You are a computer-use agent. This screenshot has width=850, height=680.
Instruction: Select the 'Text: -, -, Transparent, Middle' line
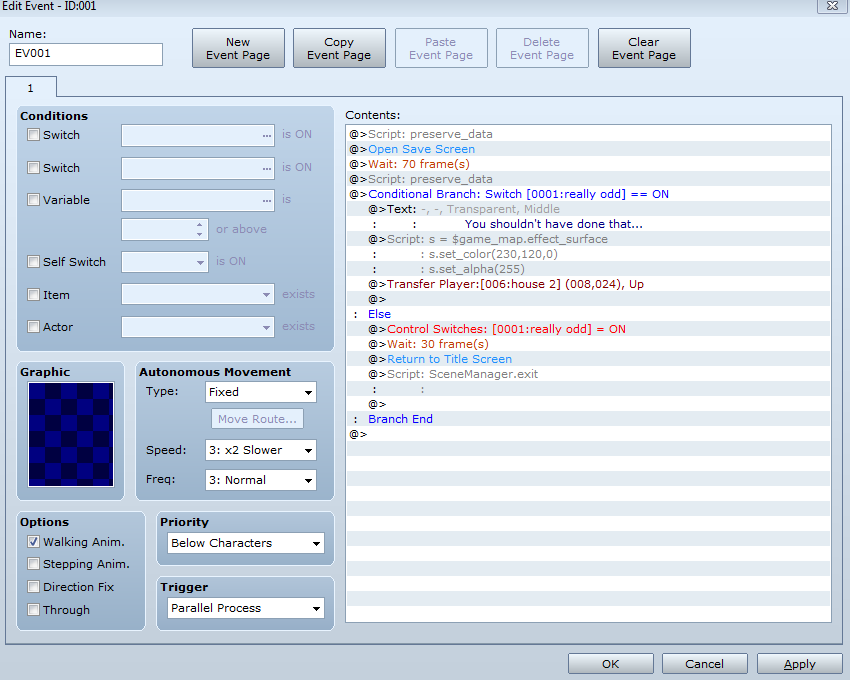tap(588, 209)
